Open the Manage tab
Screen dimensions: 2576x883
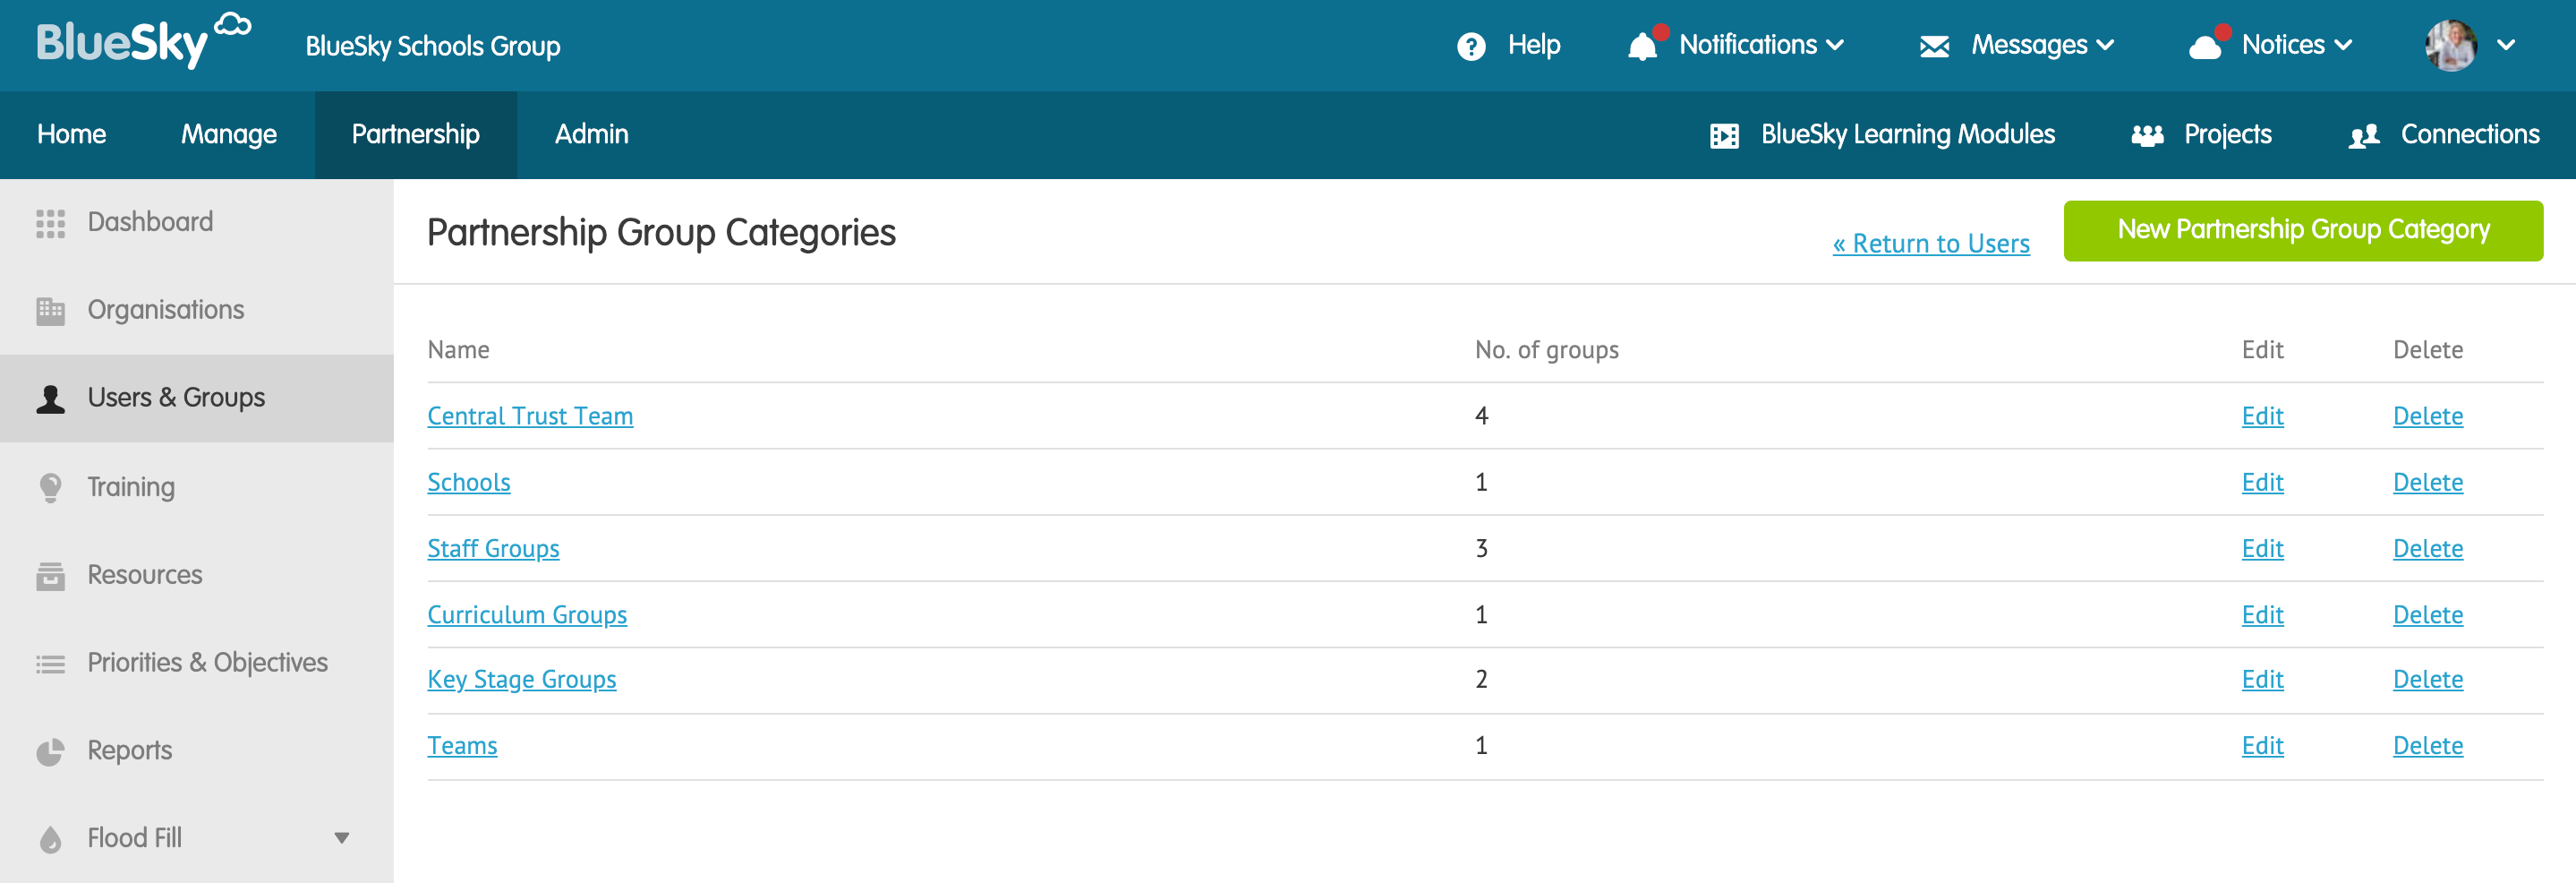pos(229,134)
